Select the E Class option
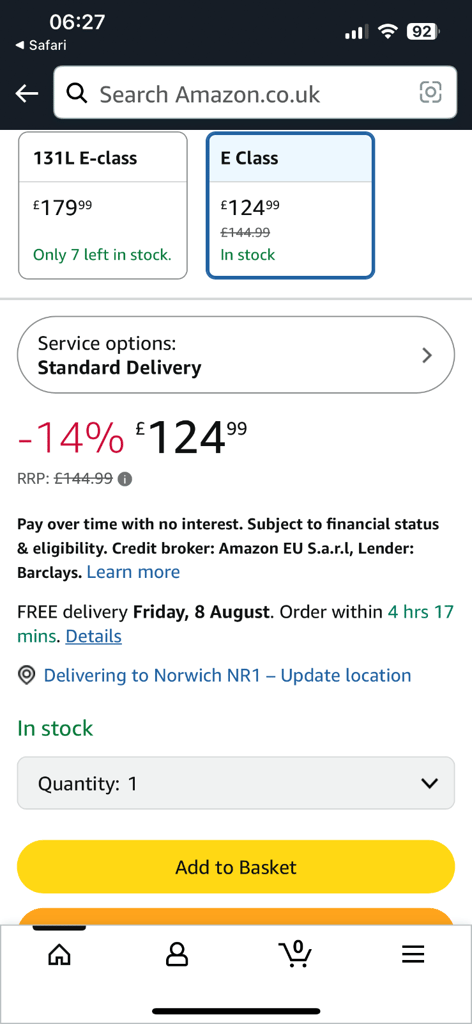This screenshot has width=472, height=1024. pyautogui.click(x=291, y=205)
